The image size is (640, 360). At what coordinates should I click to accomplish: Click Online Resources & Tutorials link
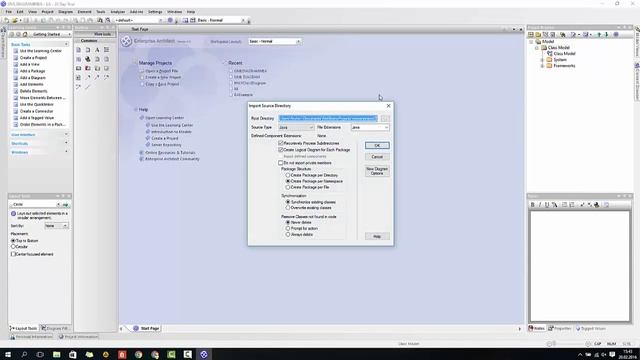pyautogui.click(x=170, y=153)
